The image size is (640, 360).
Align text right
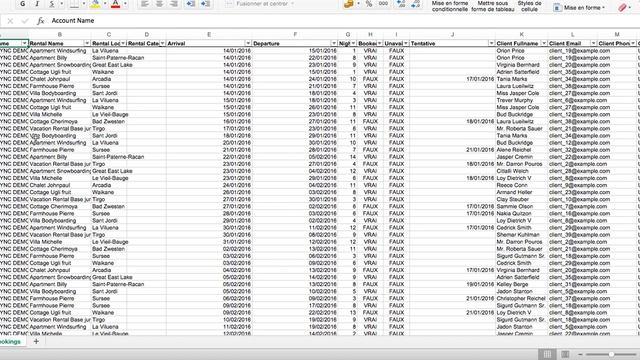[x=174, y=4]
